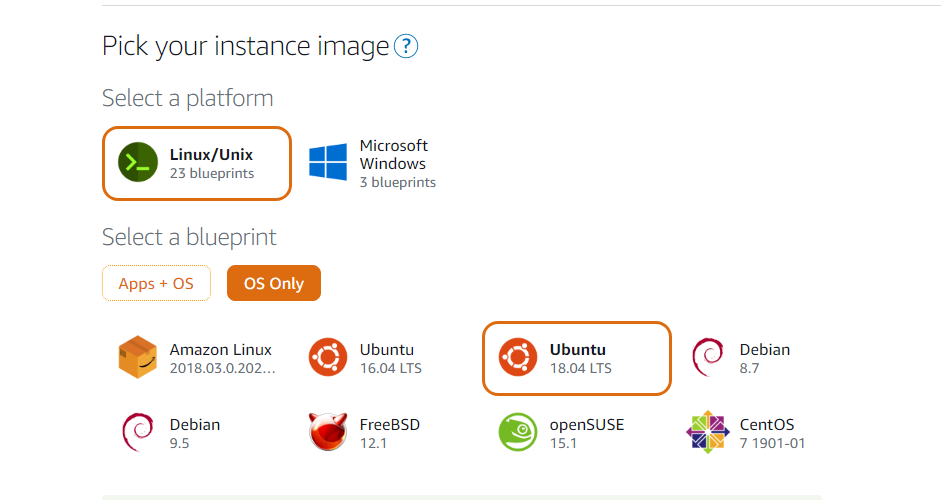941x500 pixels.
Task: Click the Linux/Unix terminal icon
Action: [138, 163]
